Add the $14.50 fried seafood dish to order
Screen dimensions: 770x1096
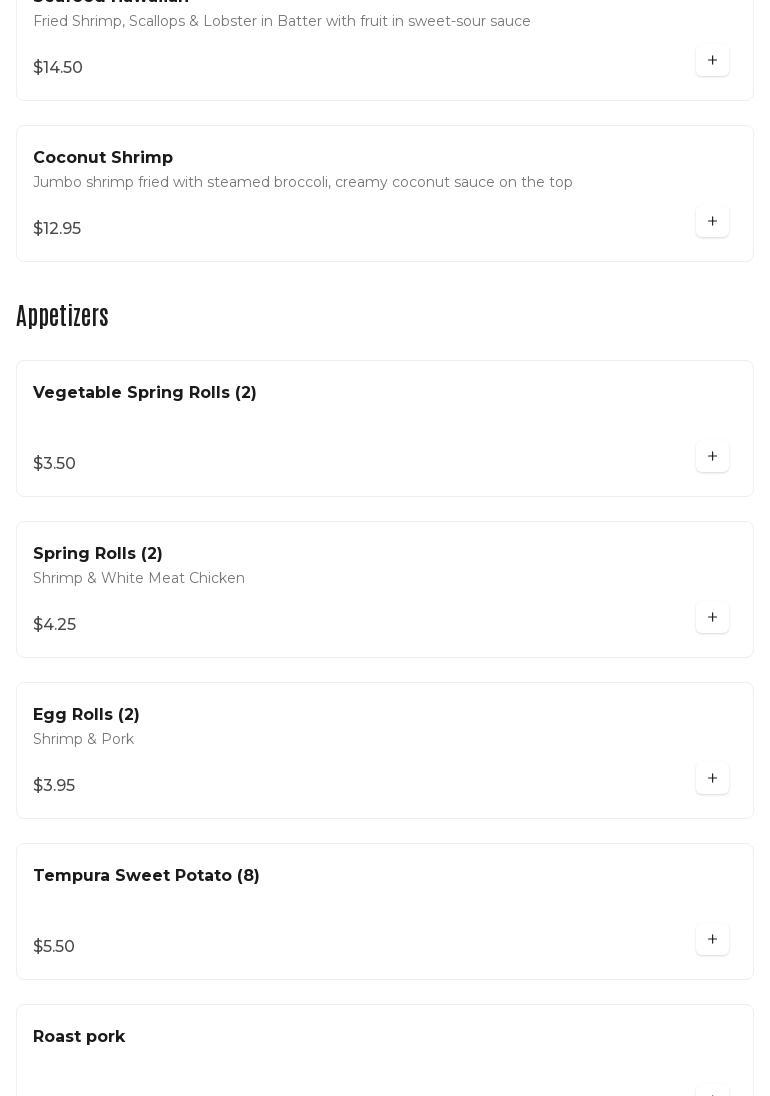pos(712,61)
